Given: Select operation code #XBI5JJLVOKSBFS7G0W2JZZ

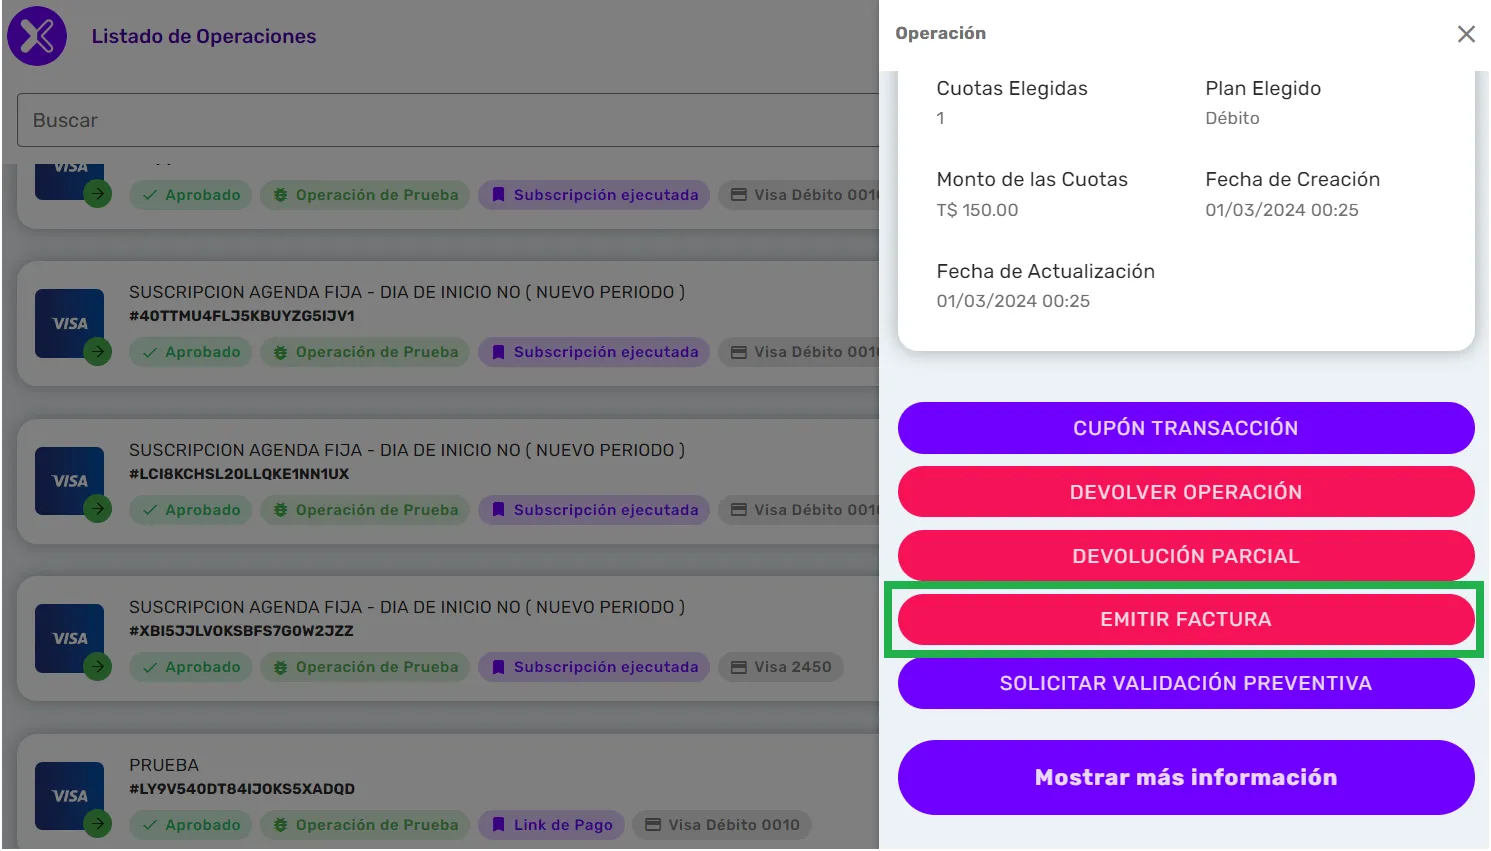Looking at the screenshot, I should pyautogui.click(x=241, y=631).
